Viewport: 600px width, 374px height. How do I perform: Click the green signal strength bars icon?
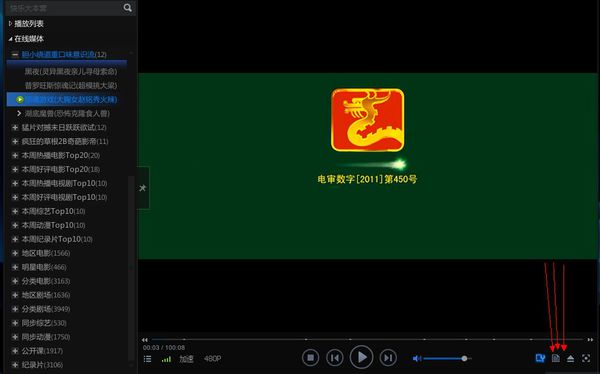166,359
